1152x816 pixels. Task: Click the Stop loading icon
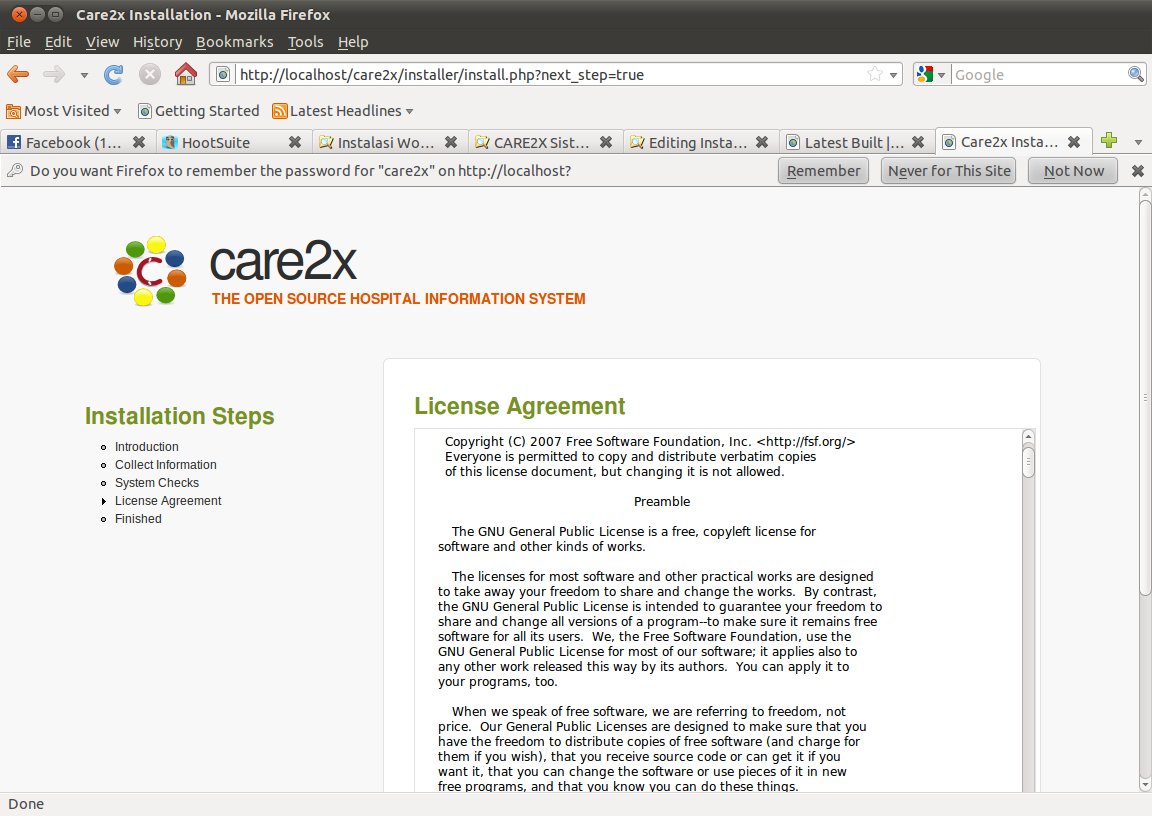149,74
